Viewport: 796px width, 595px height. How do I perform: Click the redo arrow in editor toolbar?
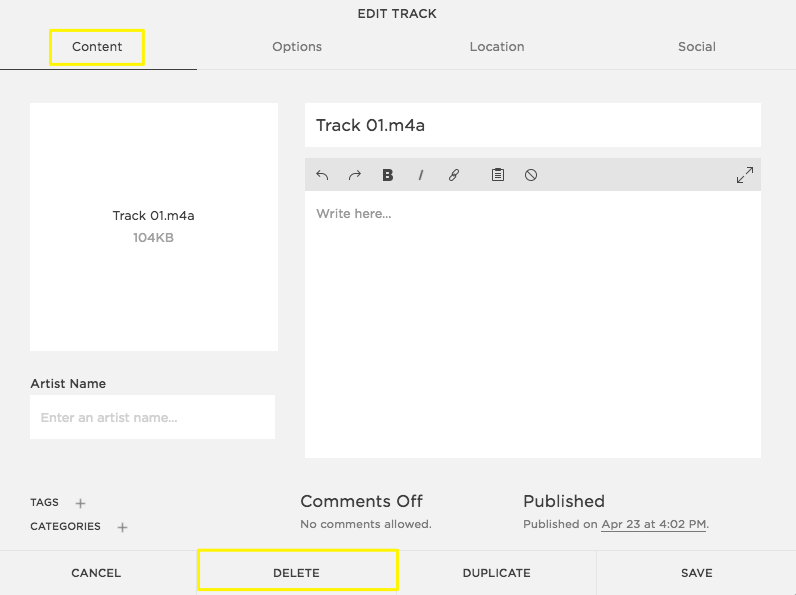coord(354,175)
